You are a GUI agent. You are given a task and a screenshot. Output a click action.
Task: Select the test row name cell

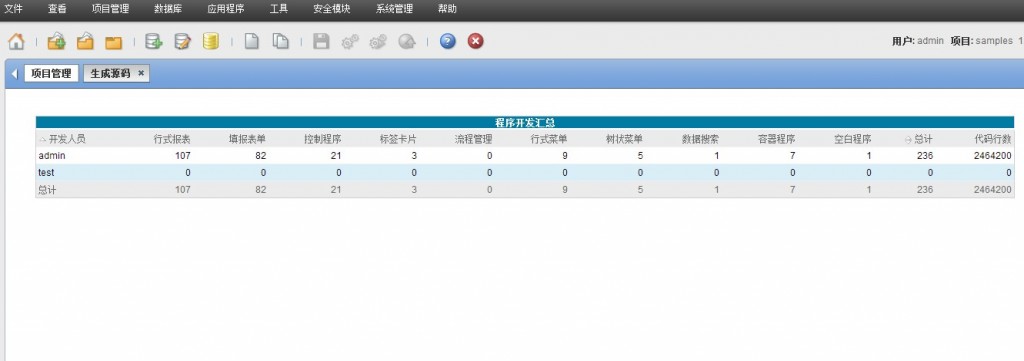pos(46,173)
